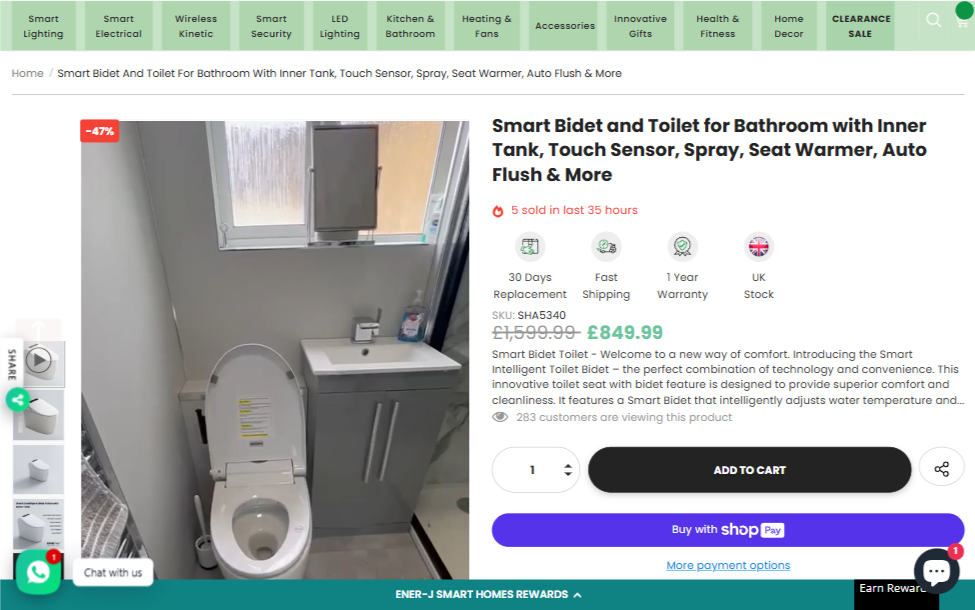Go to the Clearance Sale menu item
975x610 pixels.
point(860,26)
